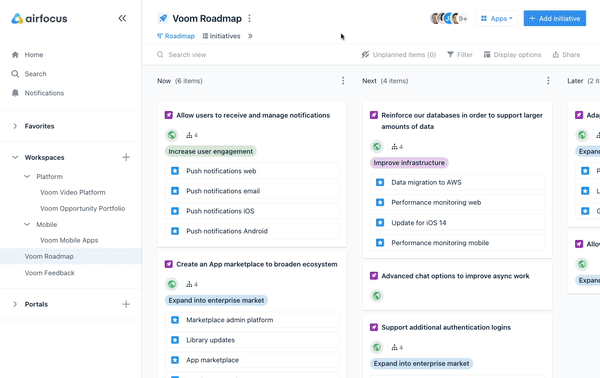Click hierarchy count on authentication logins card

[x=397, y=347]
